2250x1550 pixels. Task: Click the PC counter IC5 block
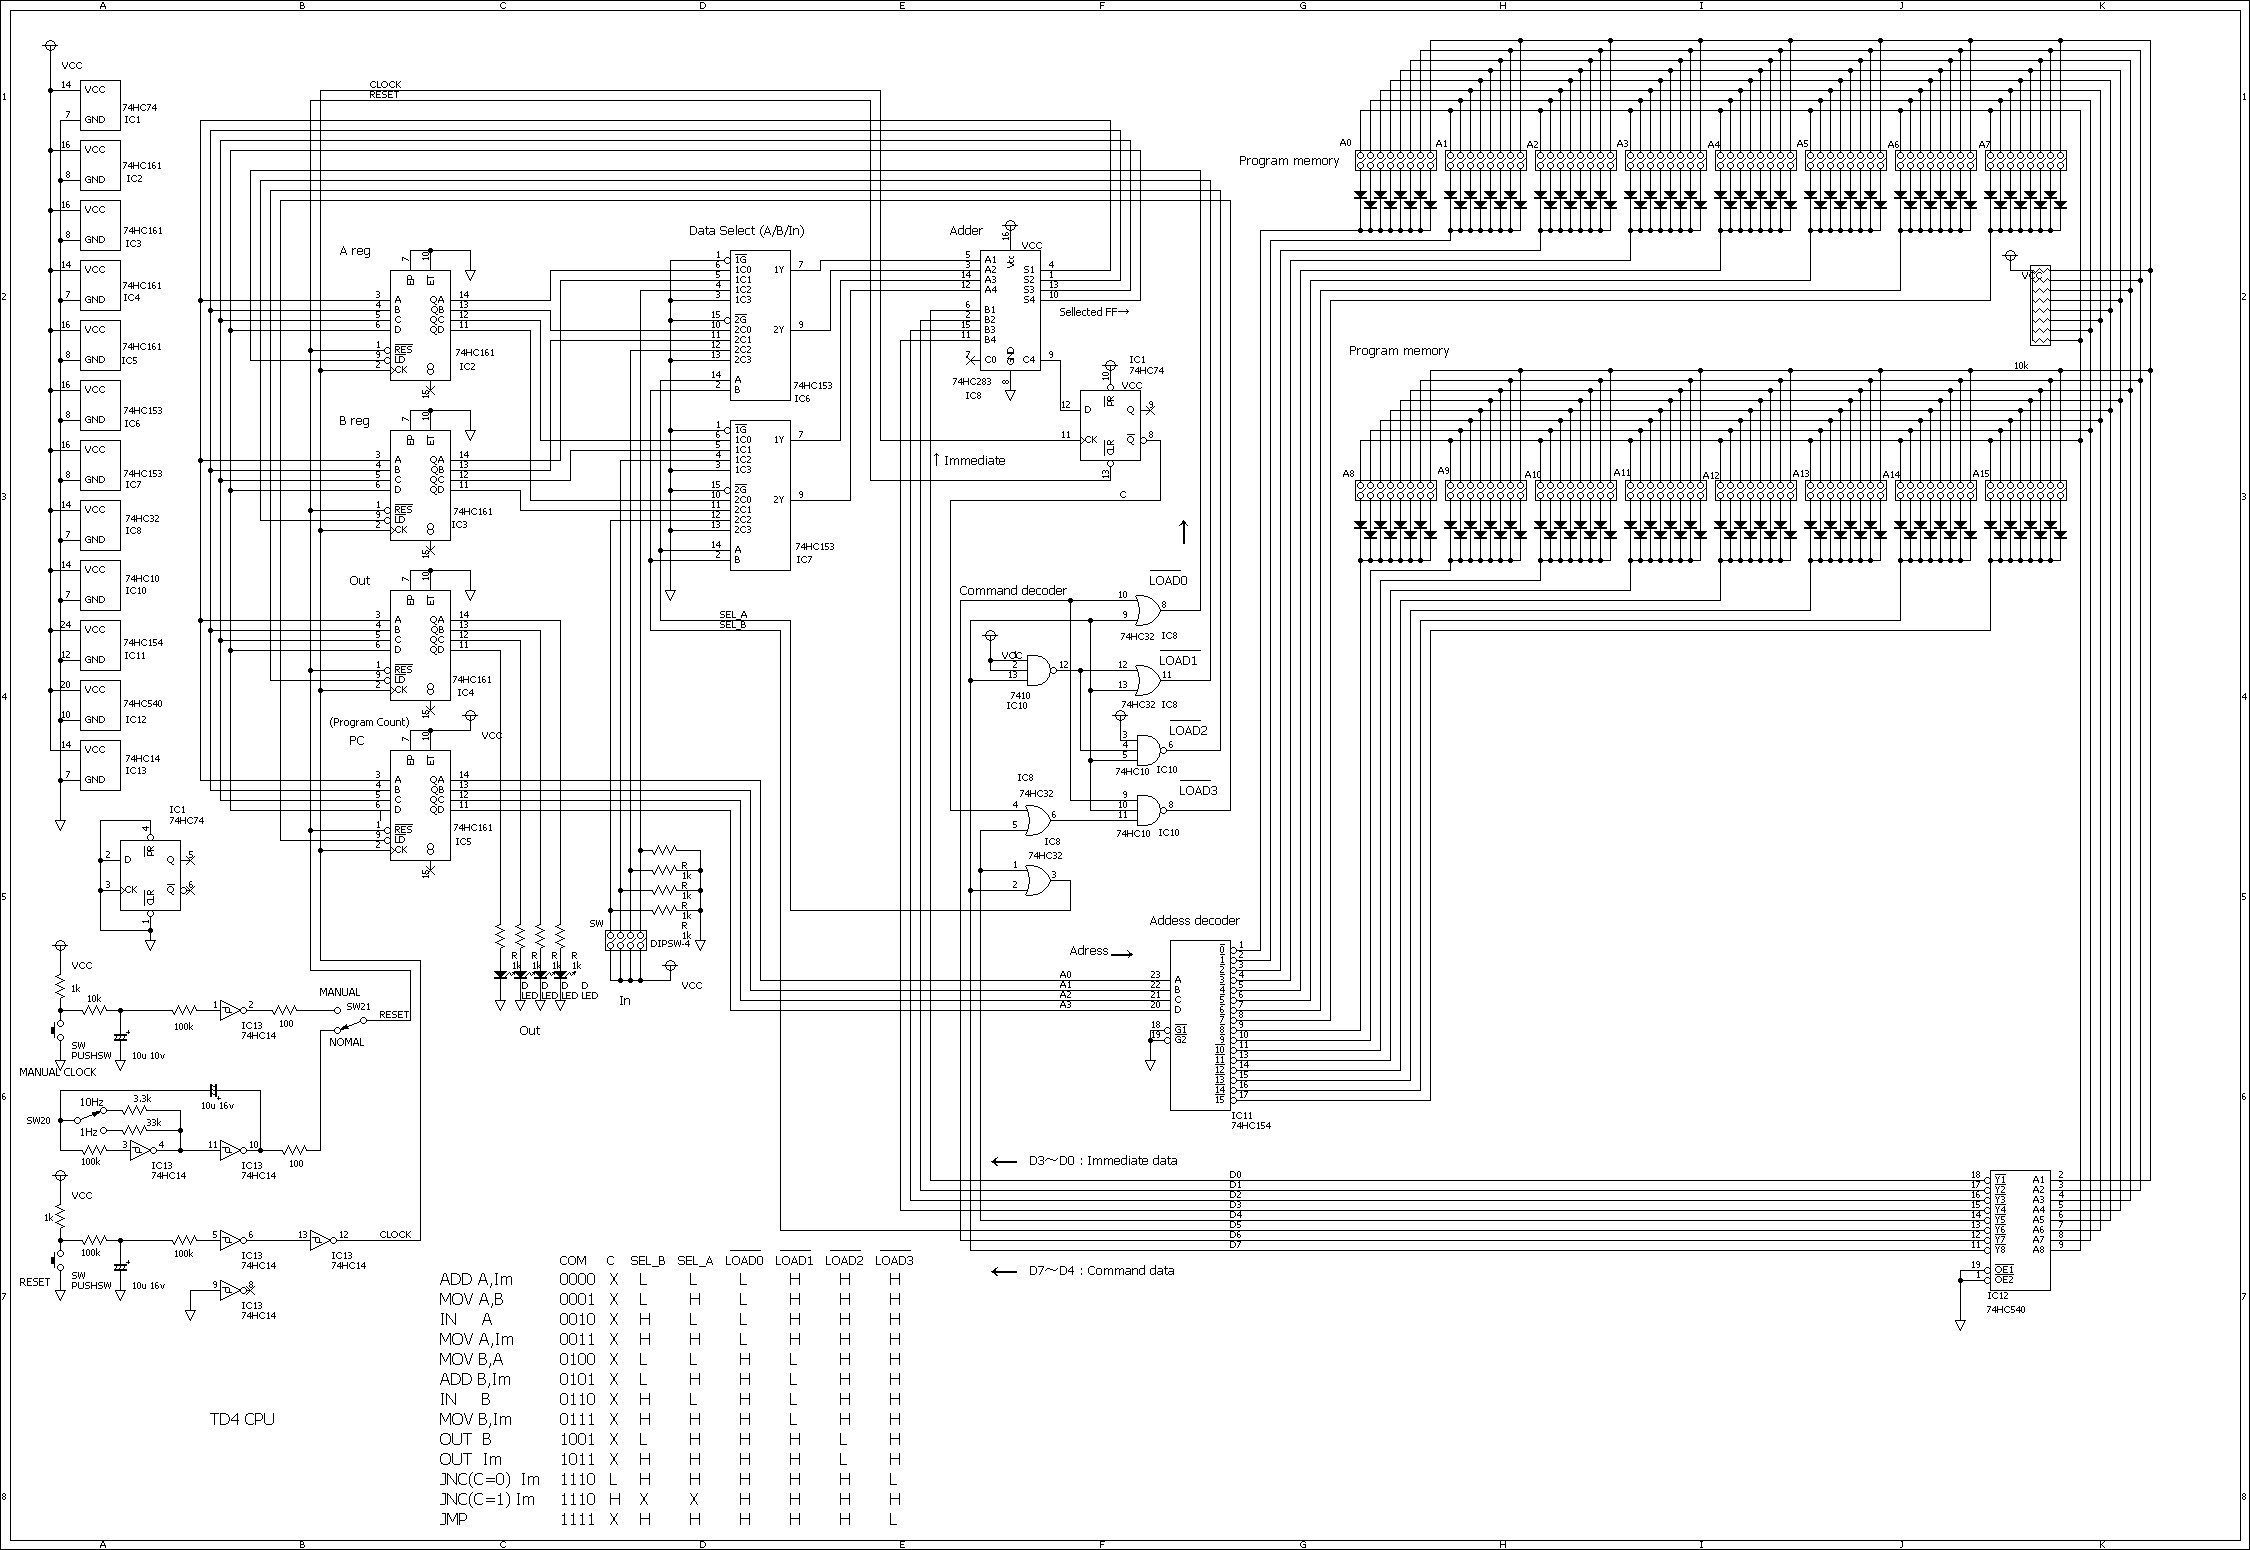(420, 805)
